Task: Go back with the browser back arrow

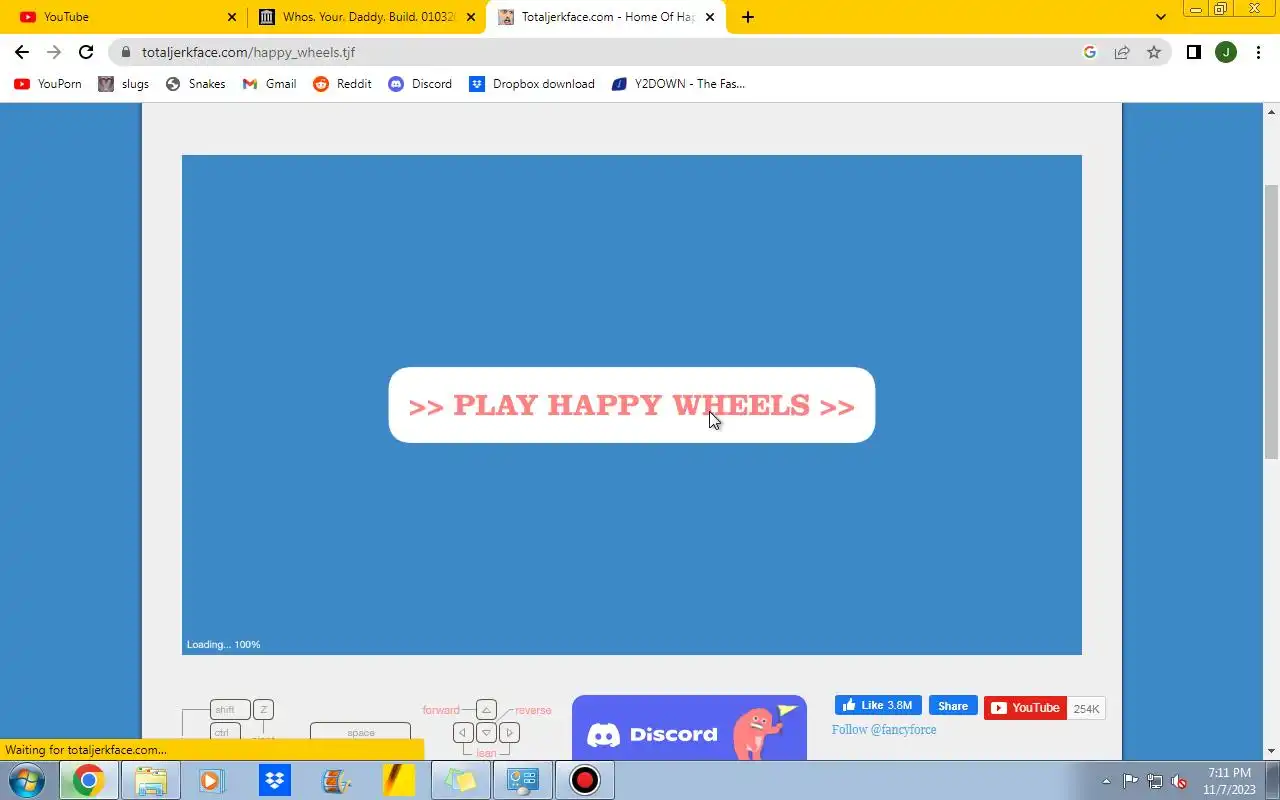Action: click(22, 52)
